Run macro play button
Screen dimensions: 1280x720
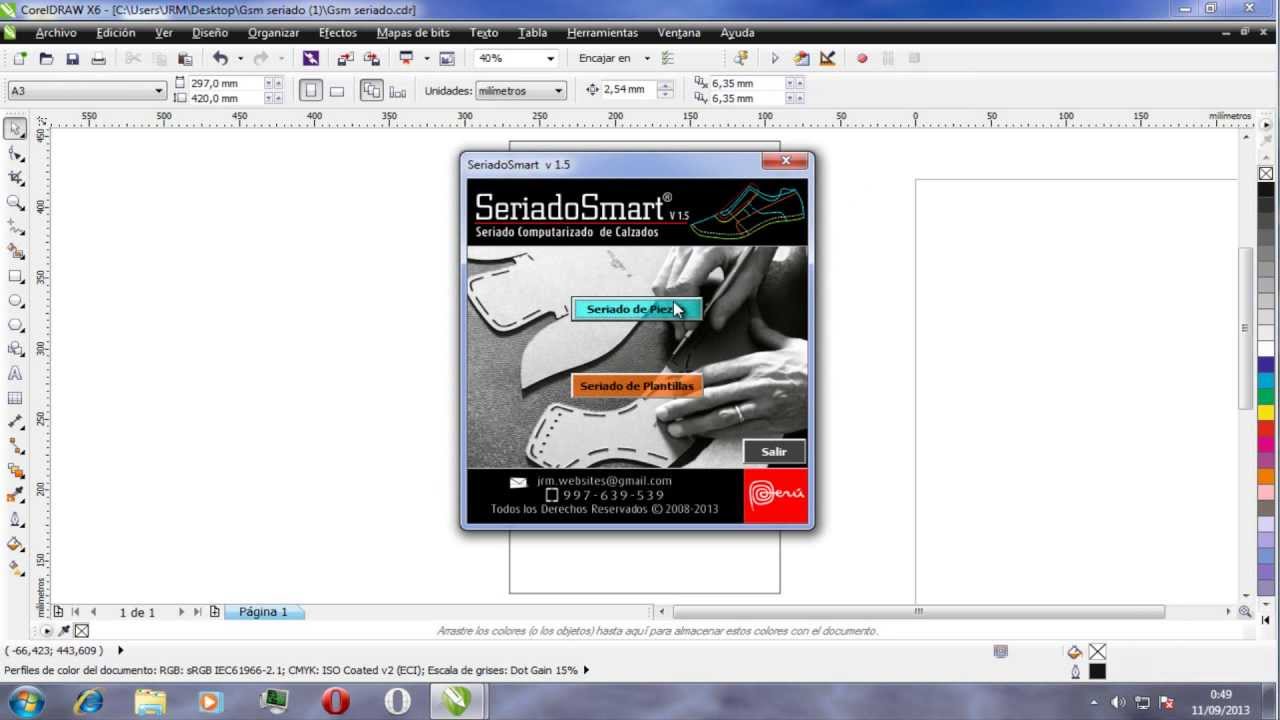coord(775,59)
